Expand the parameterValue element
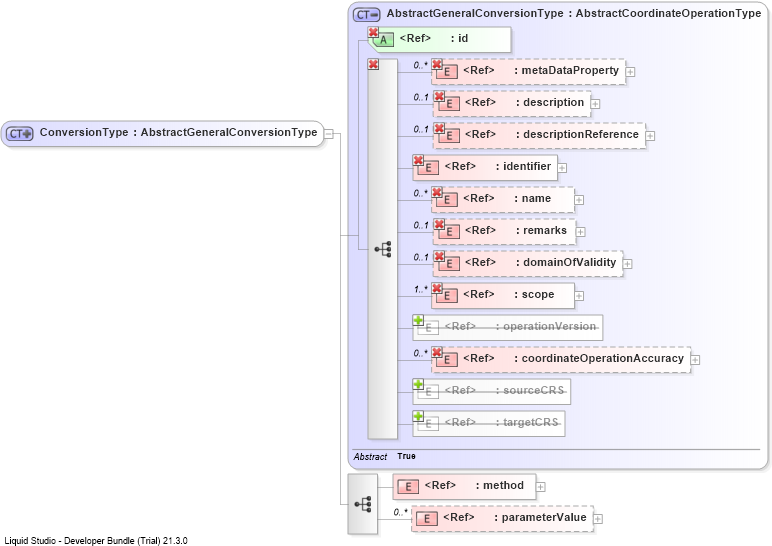Screen dimensions: 772x546 [x=598, y=519]
